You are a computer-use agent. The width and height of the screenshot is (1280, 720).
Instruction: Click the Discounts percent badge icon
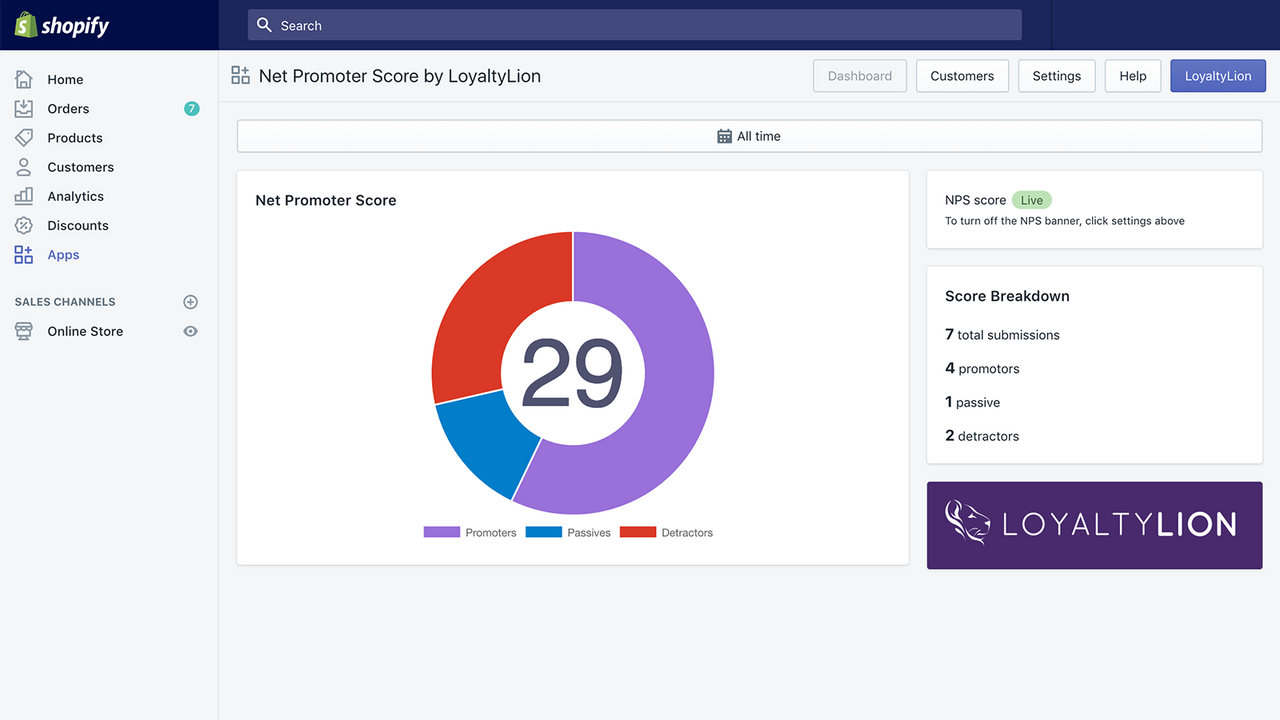point(24,226)
